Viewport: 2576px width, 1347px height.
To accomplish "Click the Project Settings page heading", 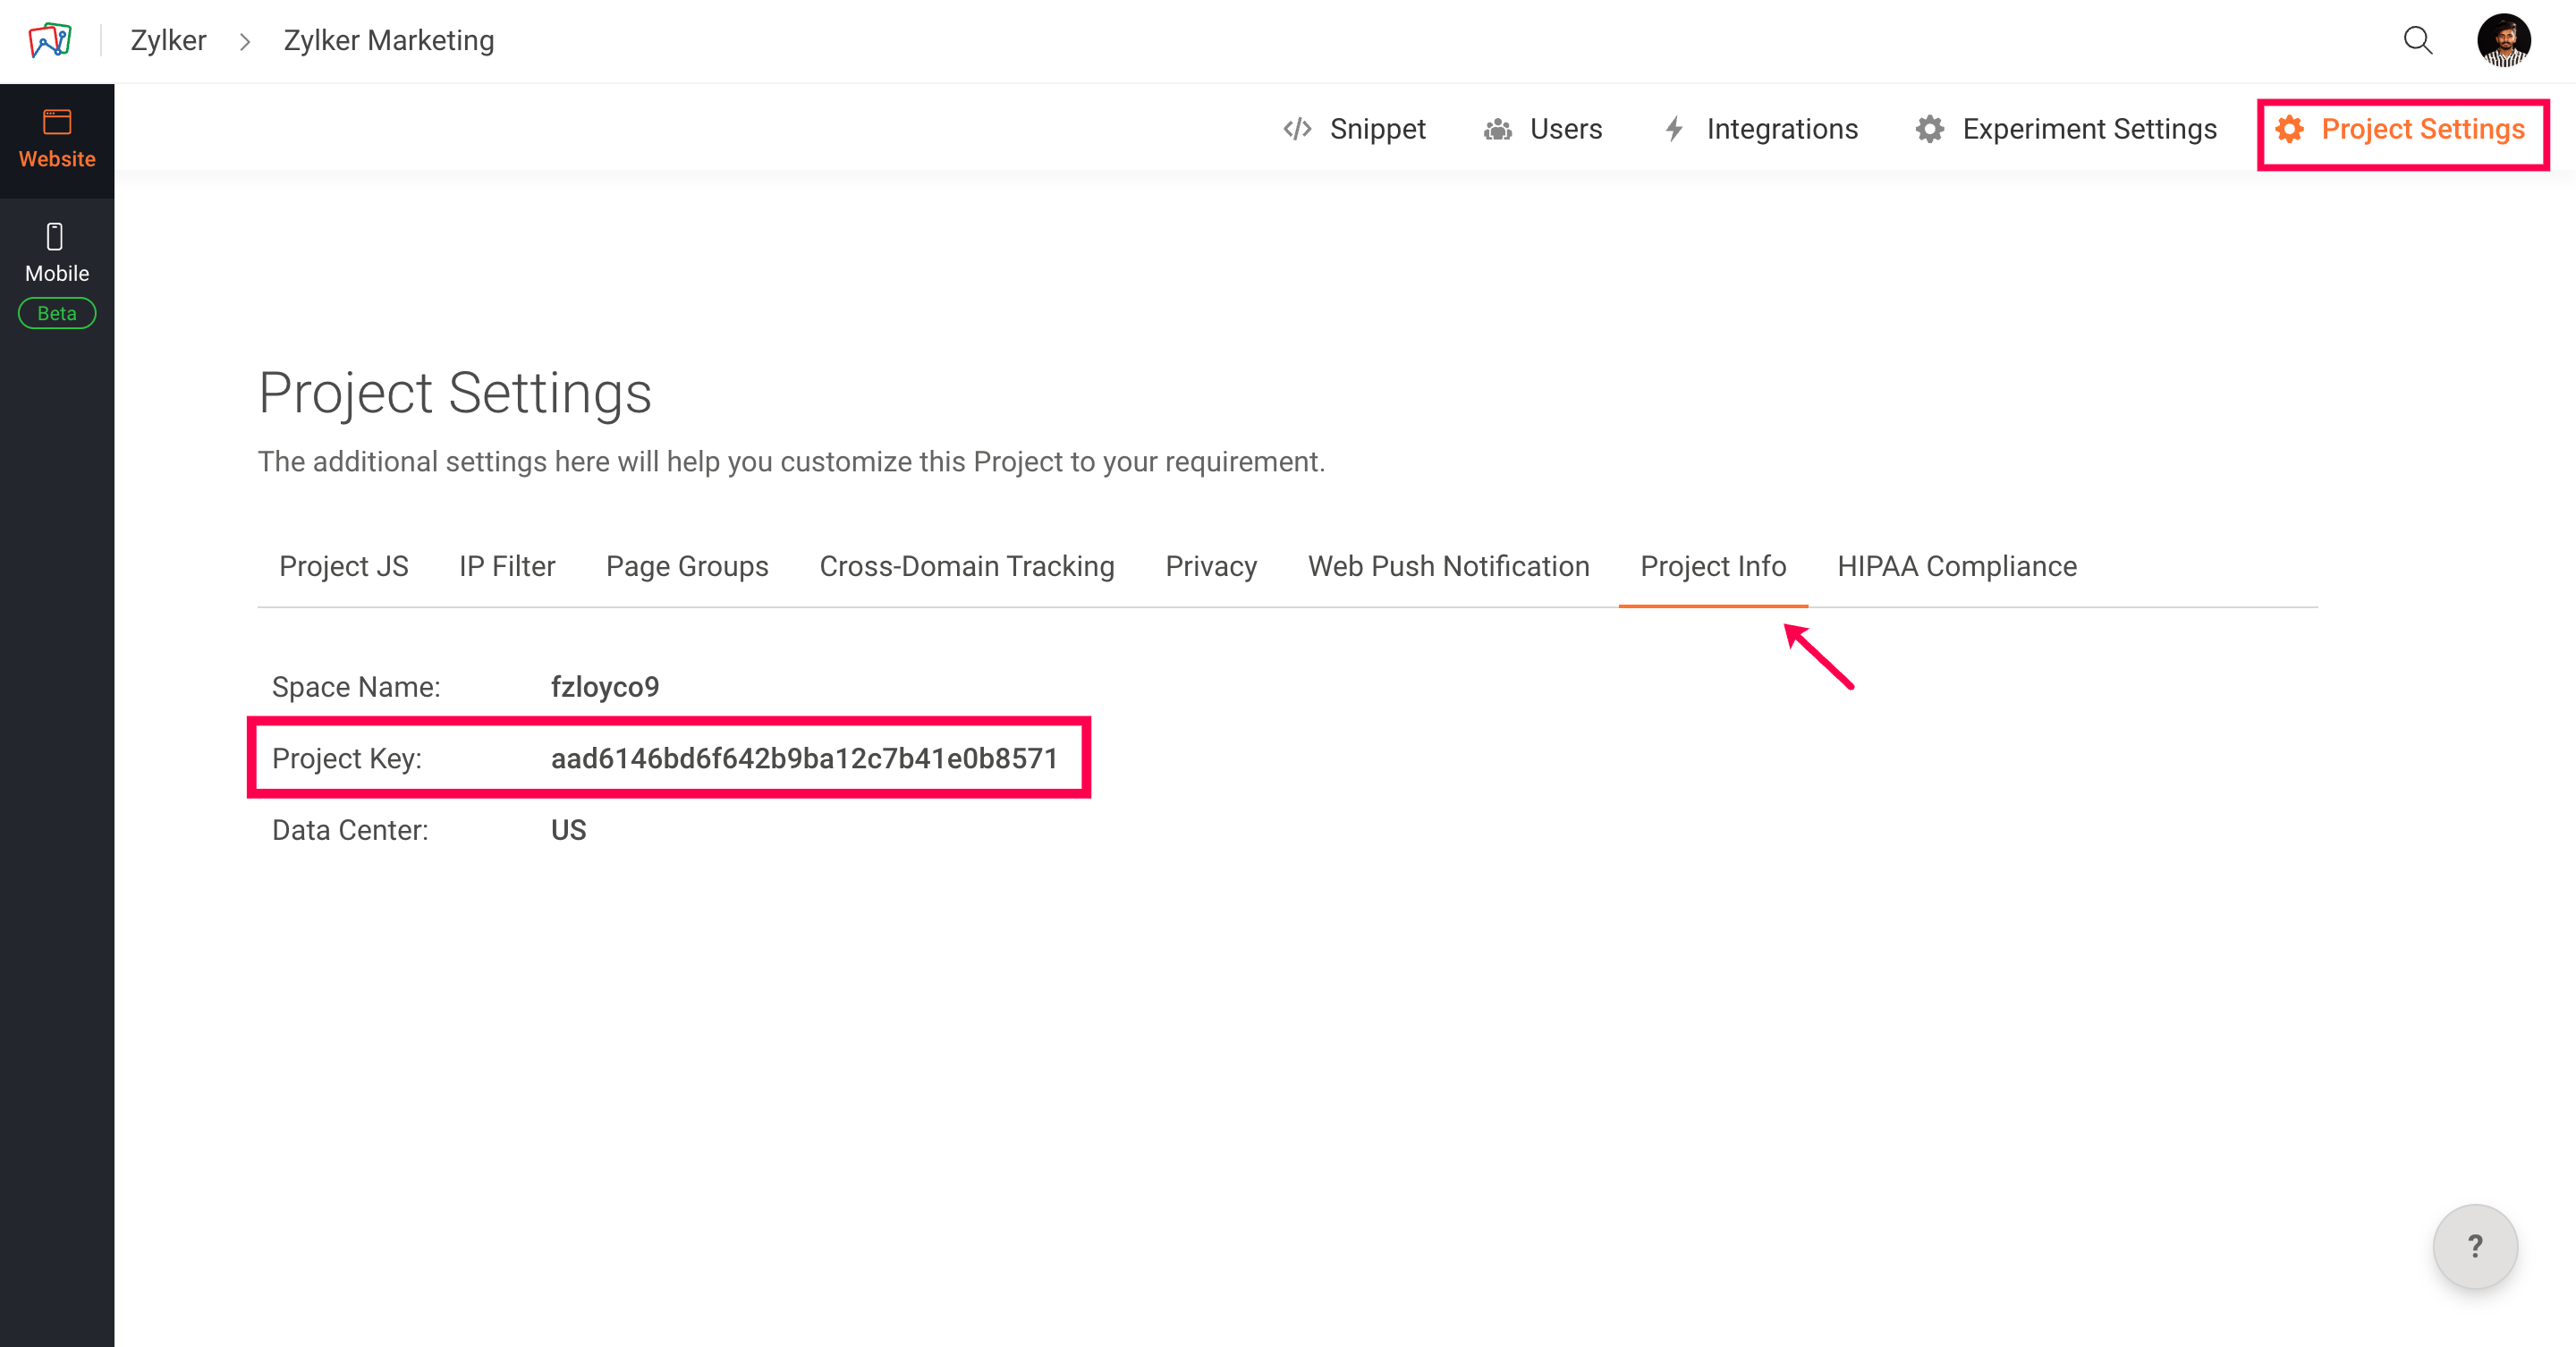I will [455, 393].
